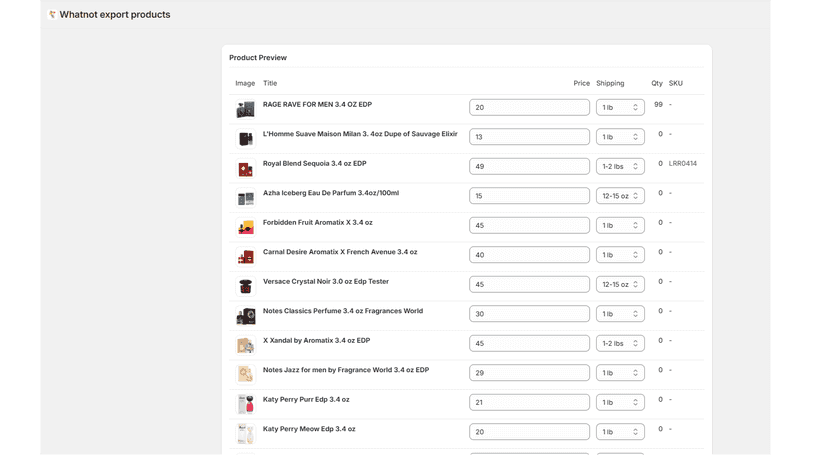Open shipping dropdown for Versace Crystal Noir
Image resolution: width=828 pixels, height=466 pixels.
pyautogui.click(x=620, y=284)
